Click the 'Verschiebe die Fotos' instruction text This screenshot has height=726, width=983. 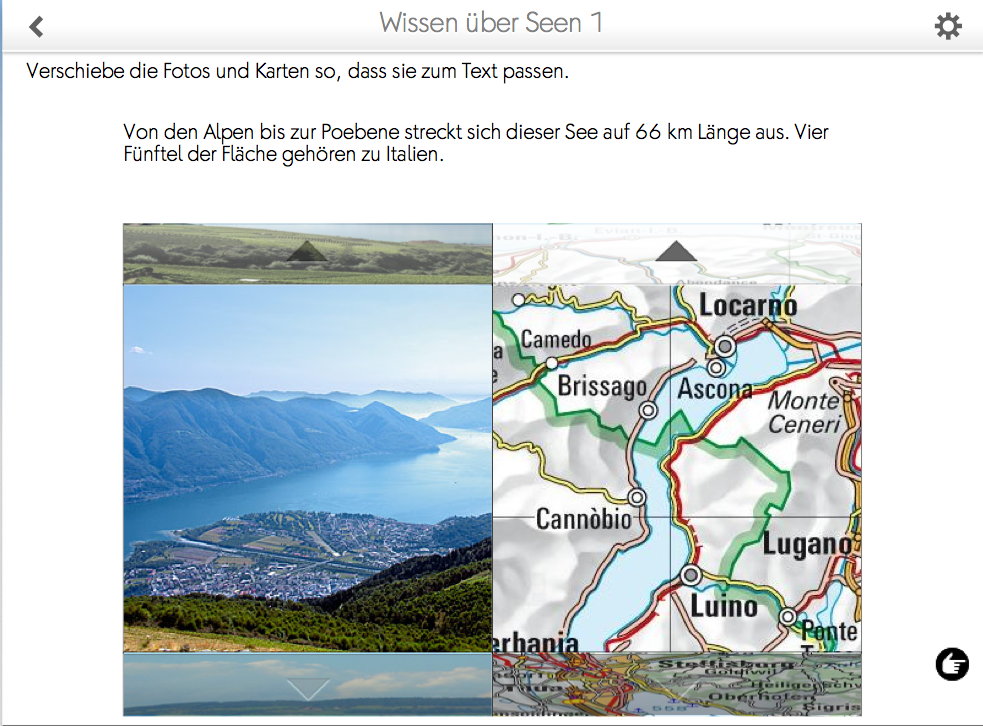297,71
